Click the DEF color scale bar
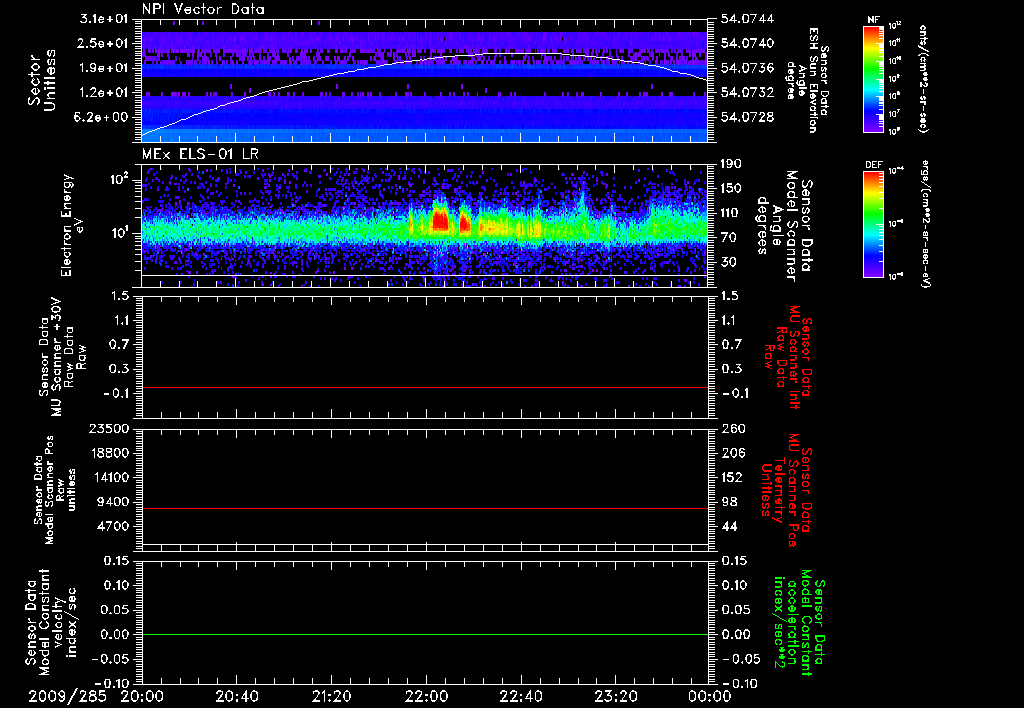The height and width of the screenshot is (708, 1024). (873, 223)
